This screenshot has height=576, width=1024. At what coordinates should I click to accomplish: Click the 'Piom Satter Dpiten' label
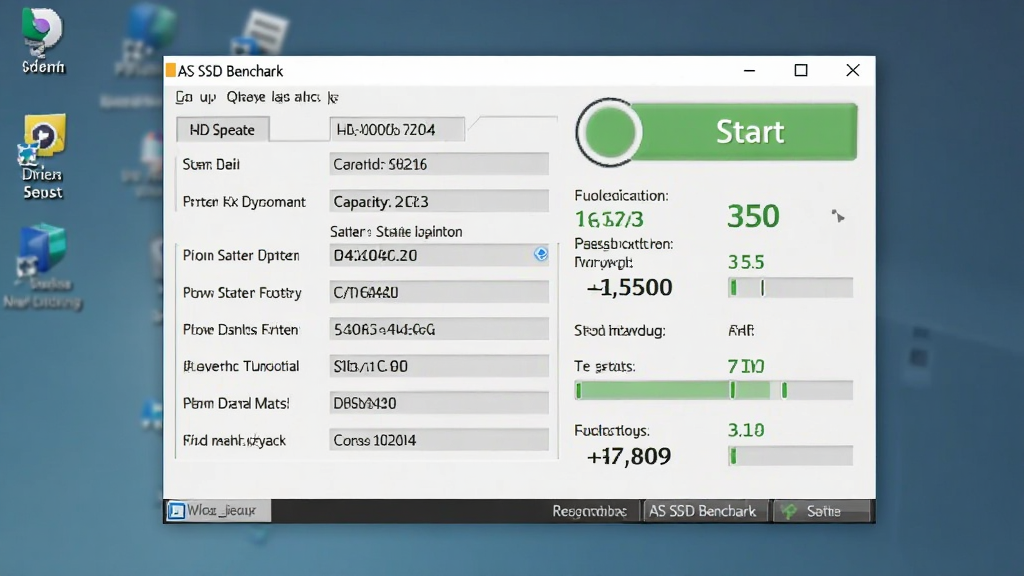241,255
